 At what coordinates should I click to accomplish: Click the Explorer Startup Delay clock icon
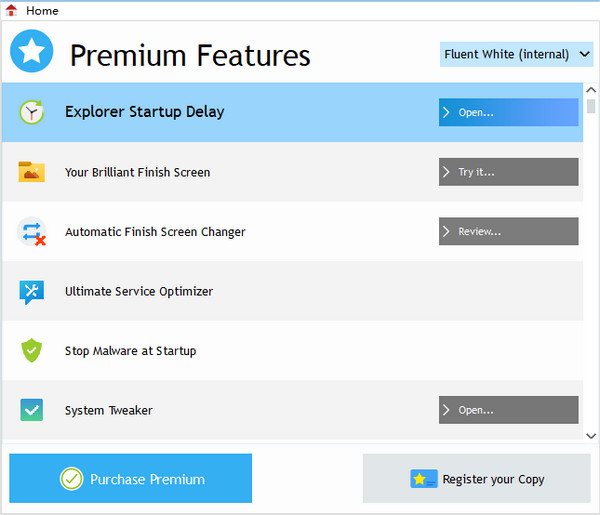click(x=31, y=112)
